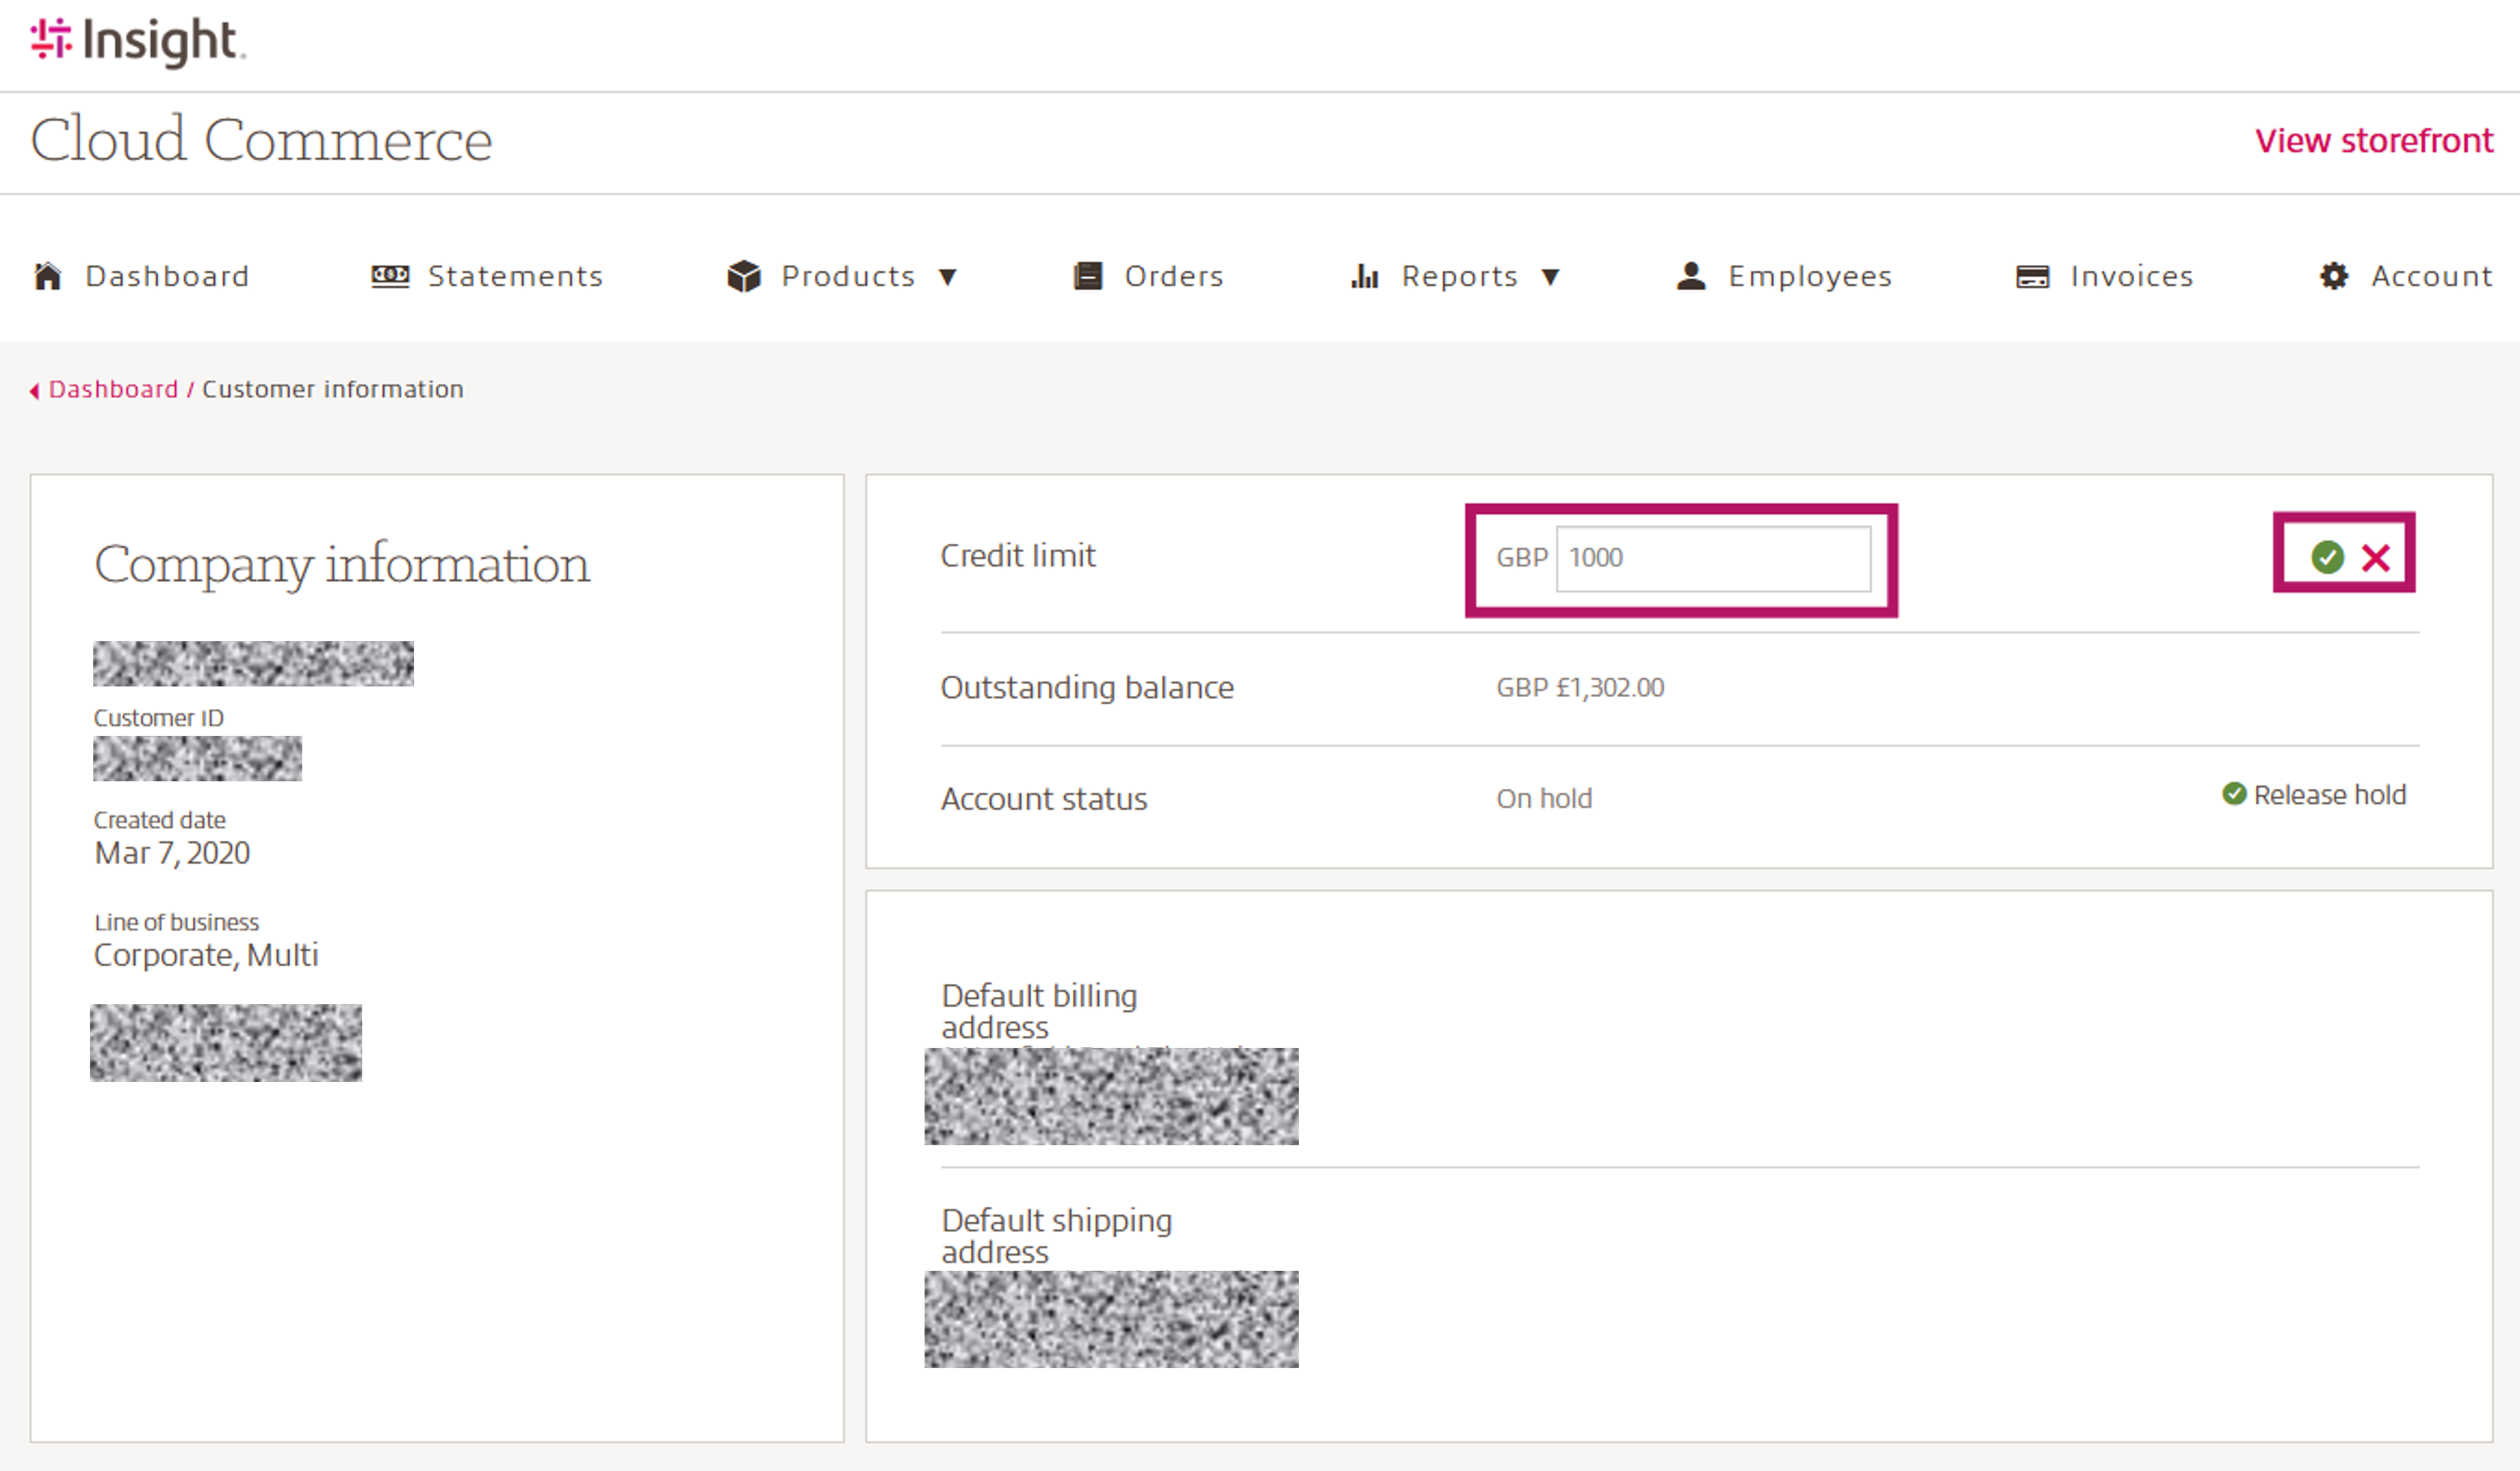Image resolution: width=2520 pixels, height=1471 pixels.
Task: Click the green Release hold check icon
Action: 2234,794
